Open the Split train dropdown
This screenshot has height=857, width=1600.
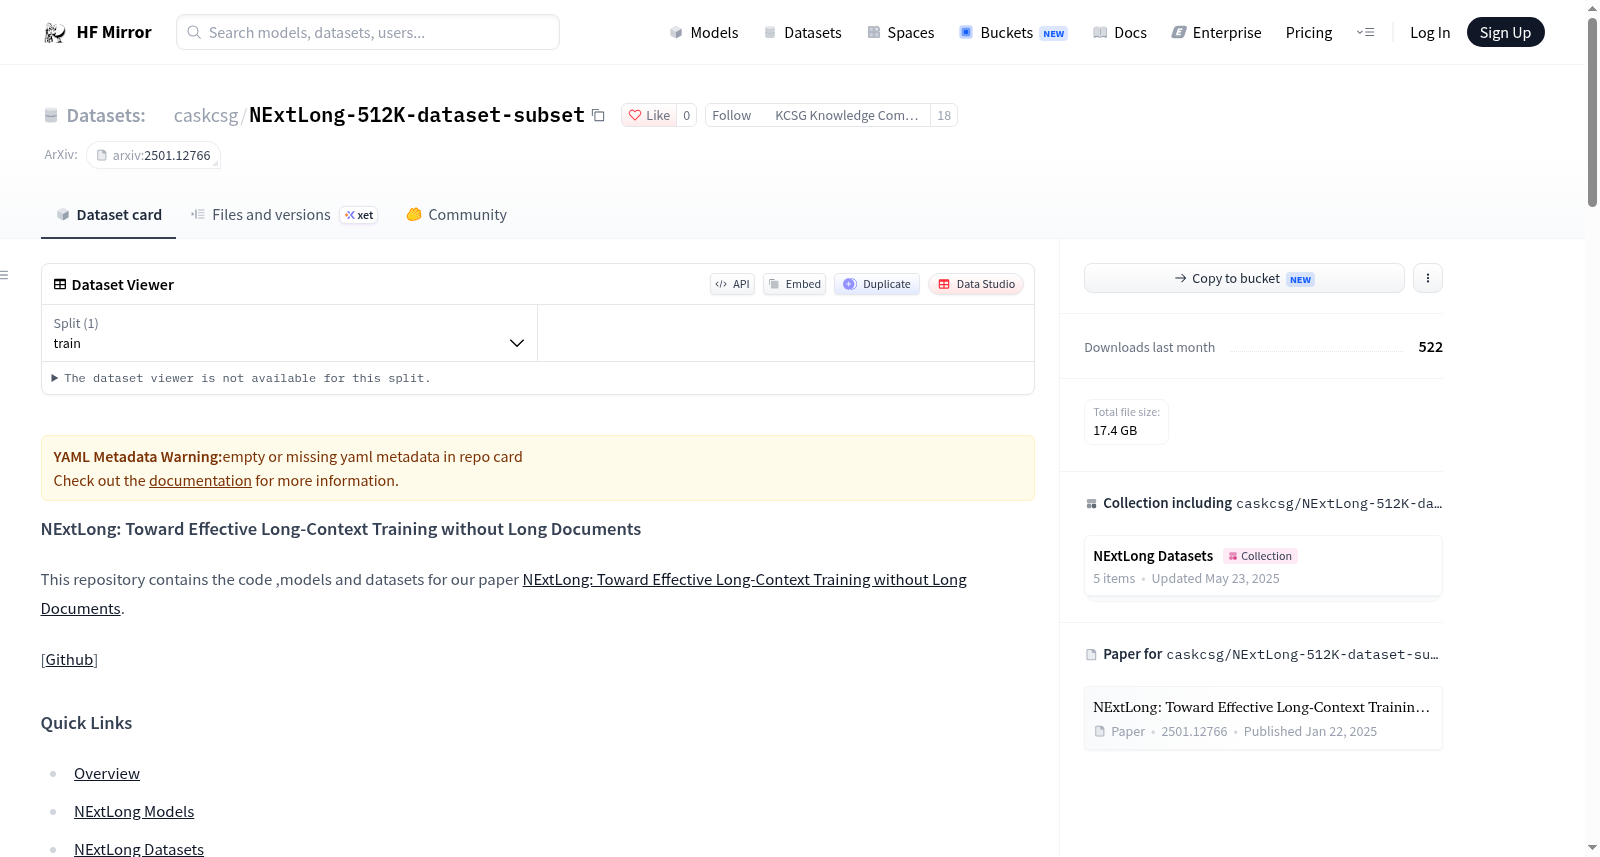pos(289,333)
